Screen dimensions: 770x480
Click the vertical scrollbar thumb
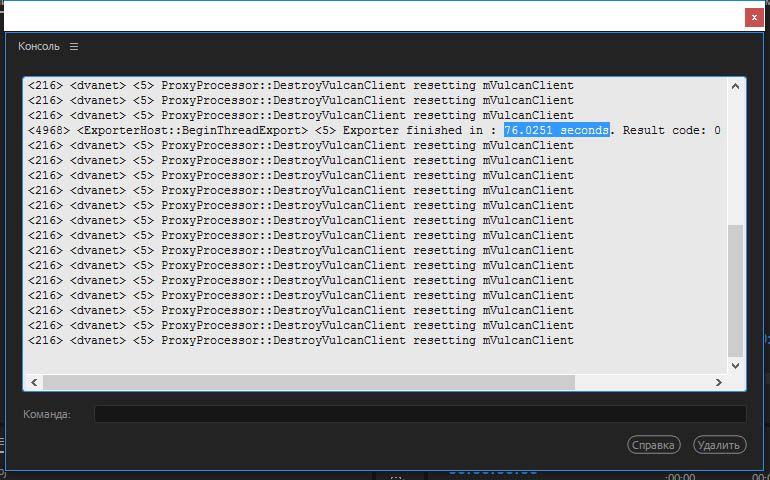(736, 290)
